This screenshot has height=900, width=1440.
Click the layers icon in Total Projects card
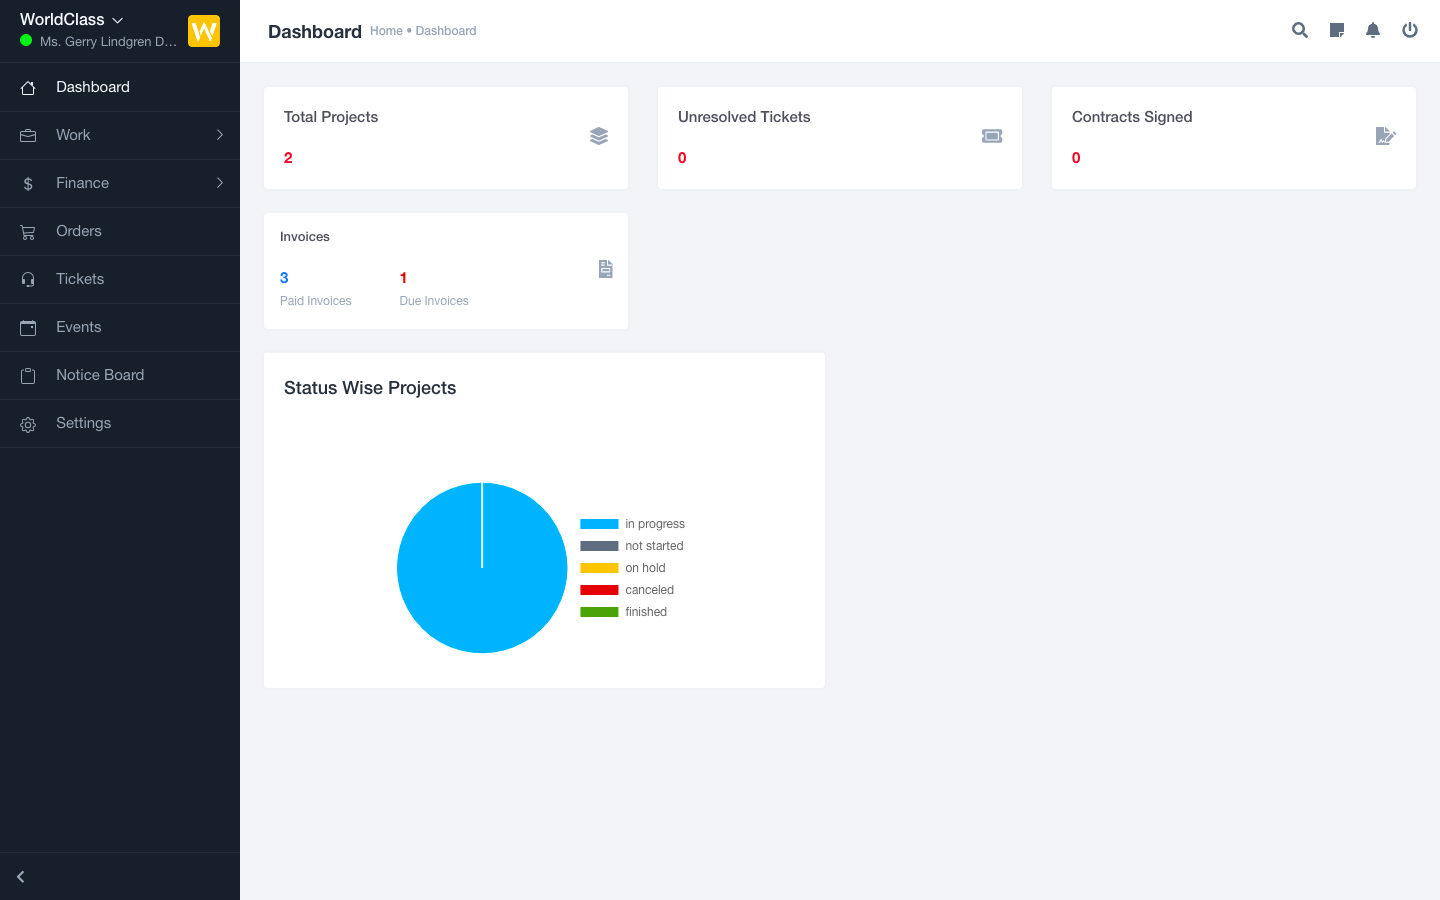(x=599, y=136)
